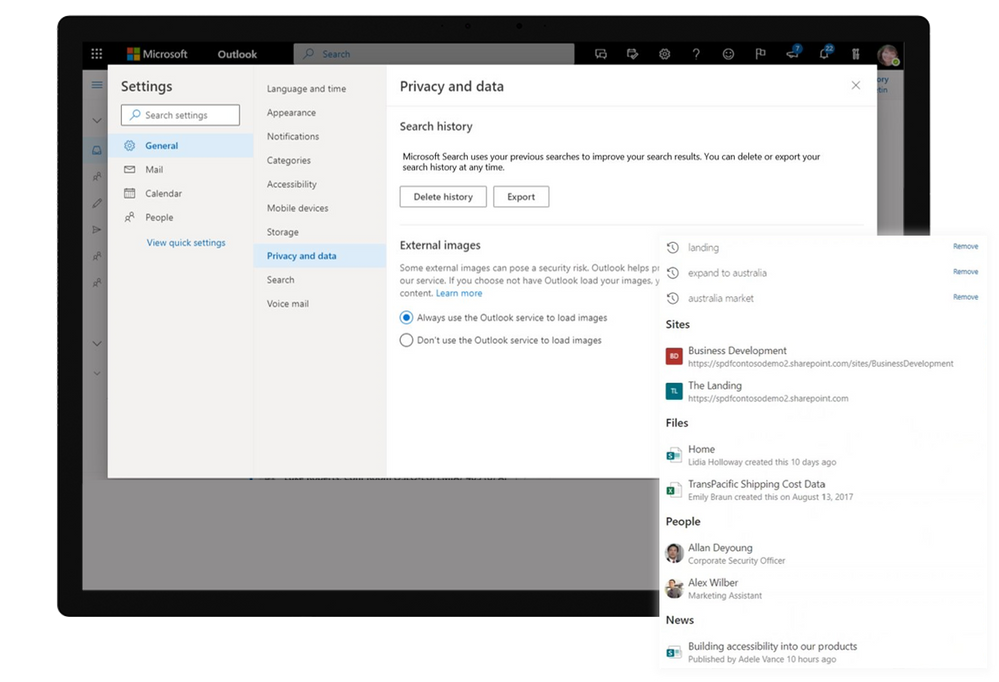999x682 pixels.
Task: Click Allan Deyoung's profile picture
Action: (x=674, y=553)
